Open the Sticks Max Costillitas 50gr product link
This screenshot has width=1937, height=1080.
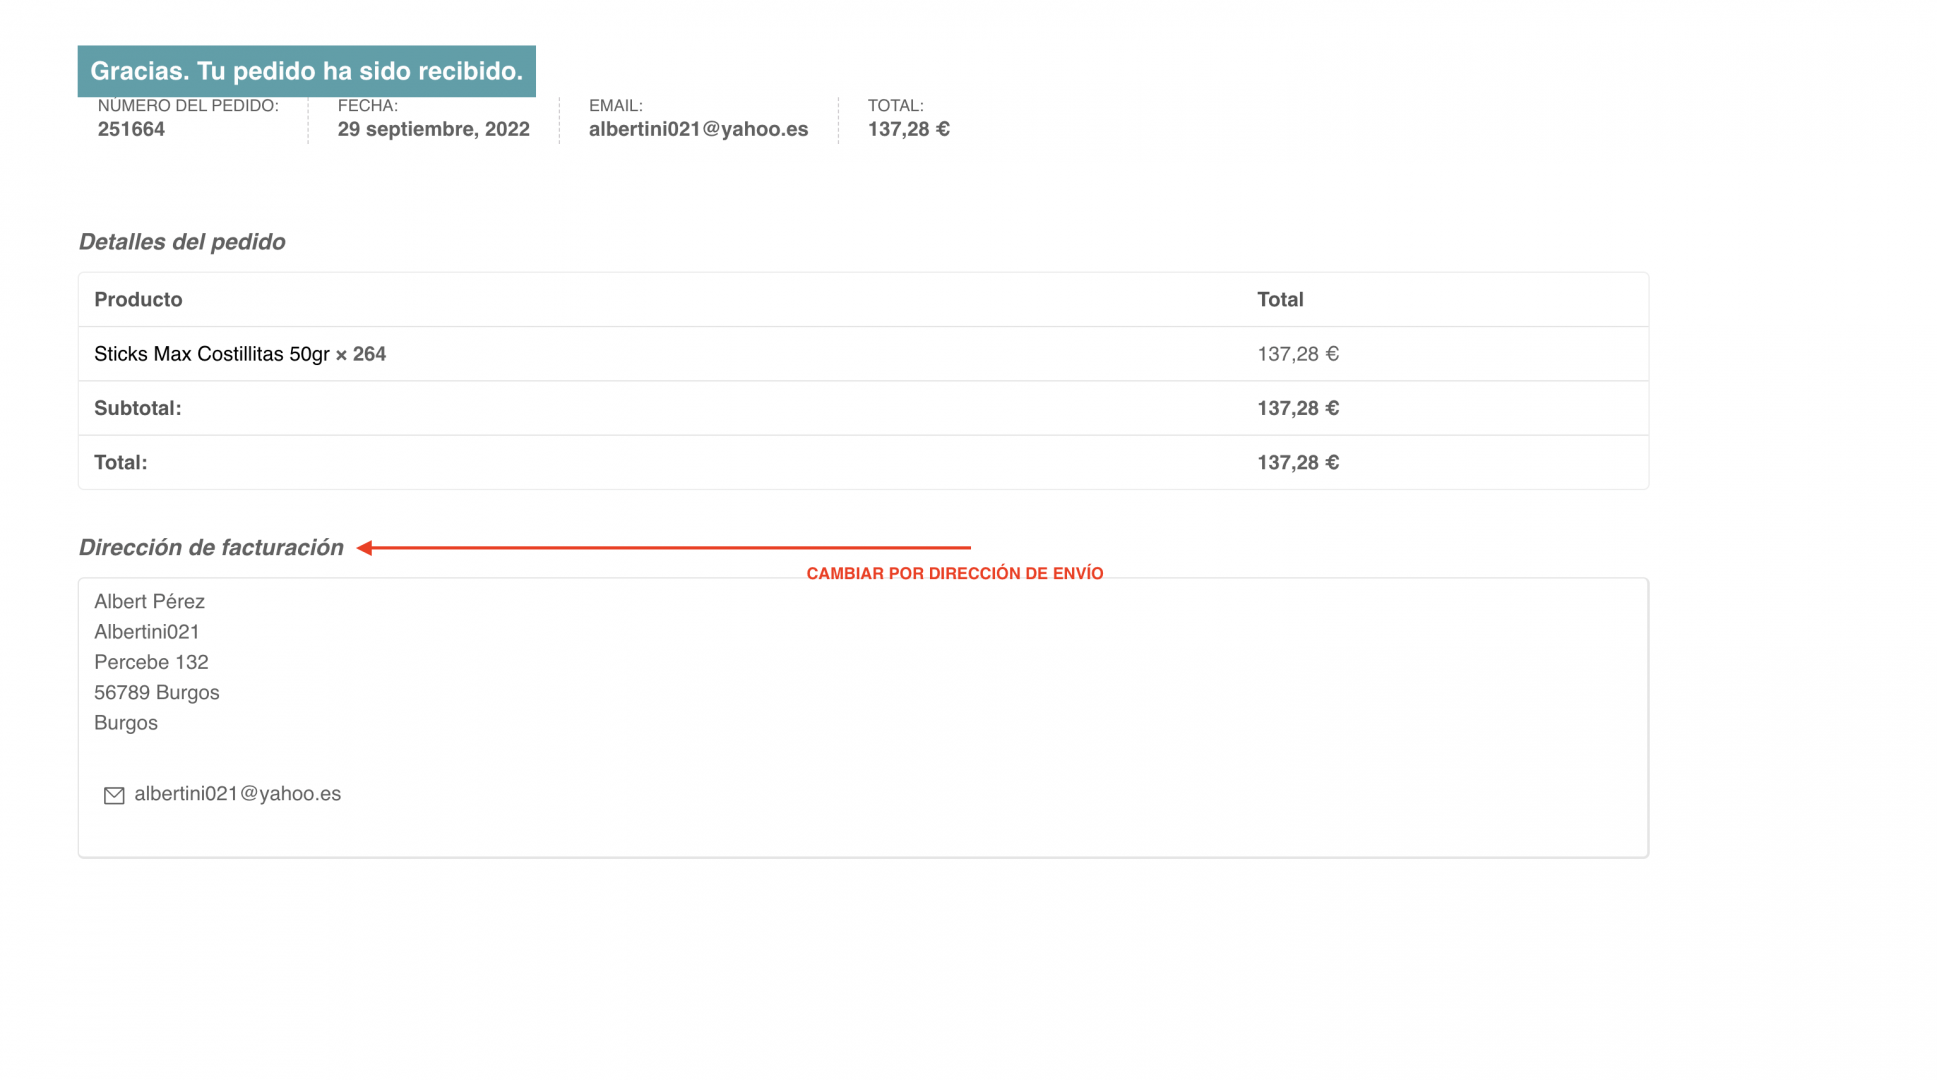(212, 354)
